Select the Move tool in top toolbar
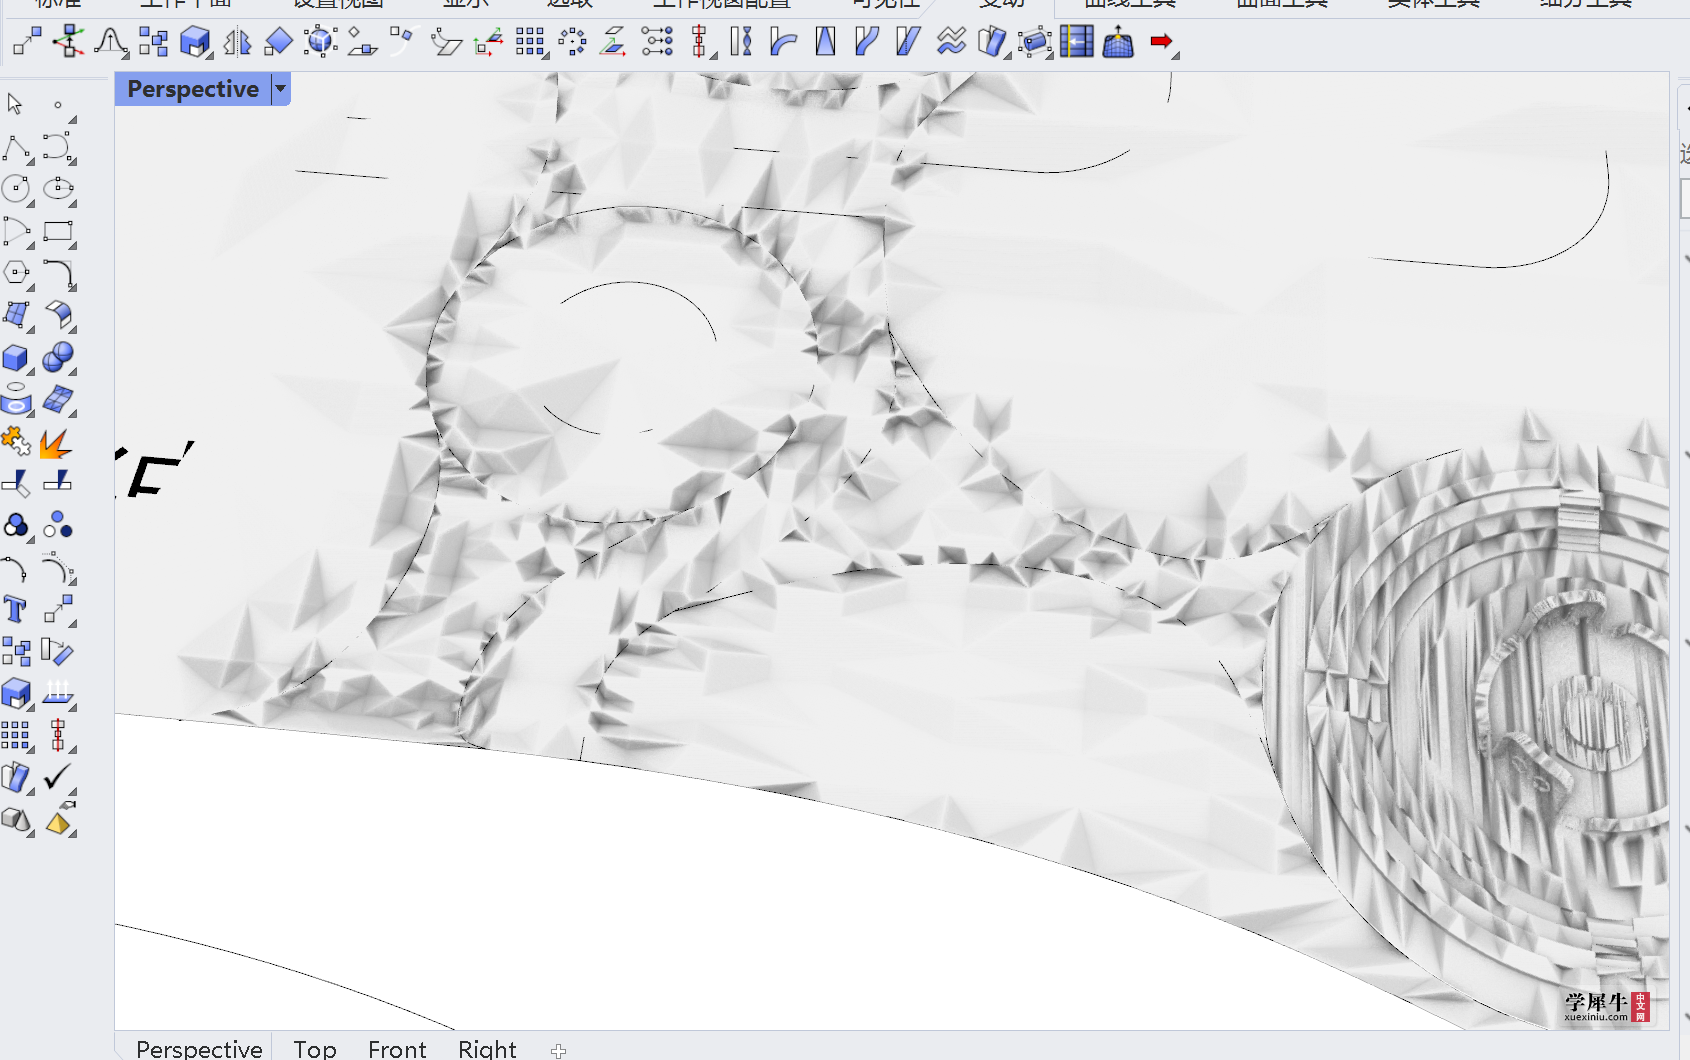 (26, 42)
